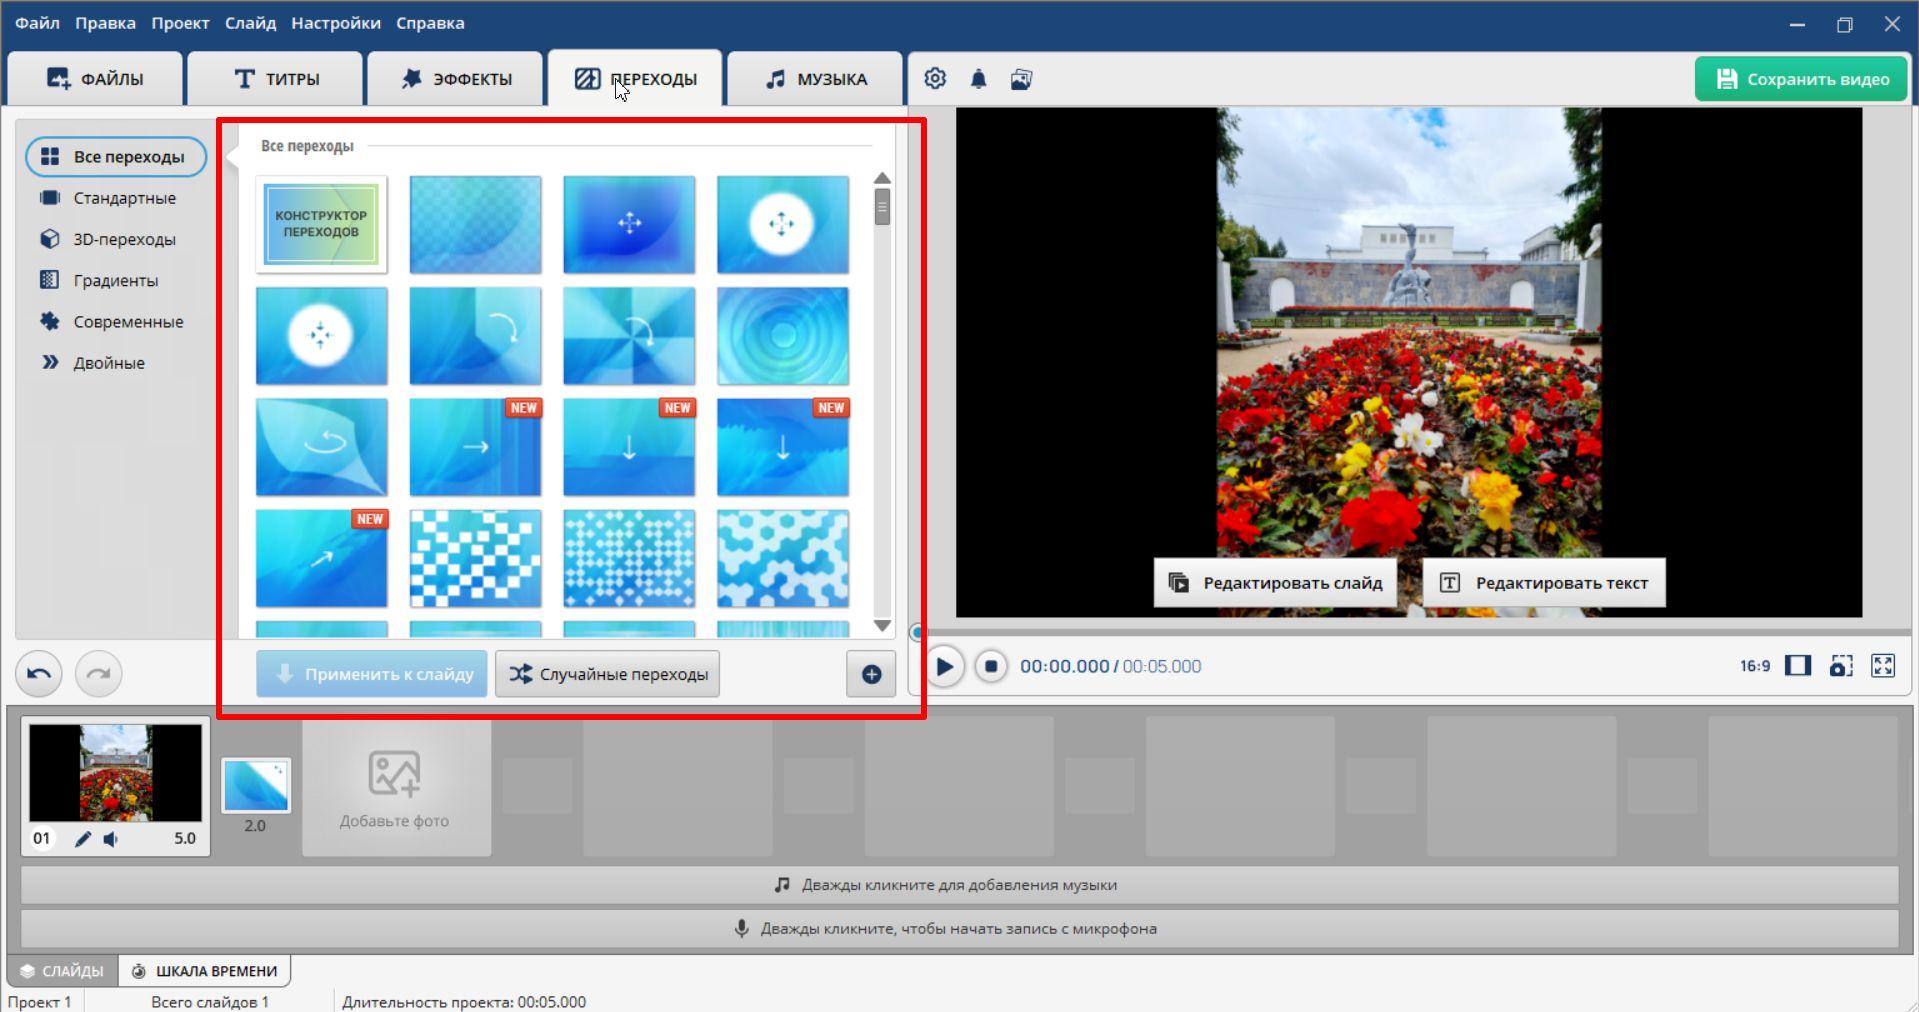This screenshot has height=1012, width=1919.
Task: Click the notifications bell icon
Action: (978, 79)
